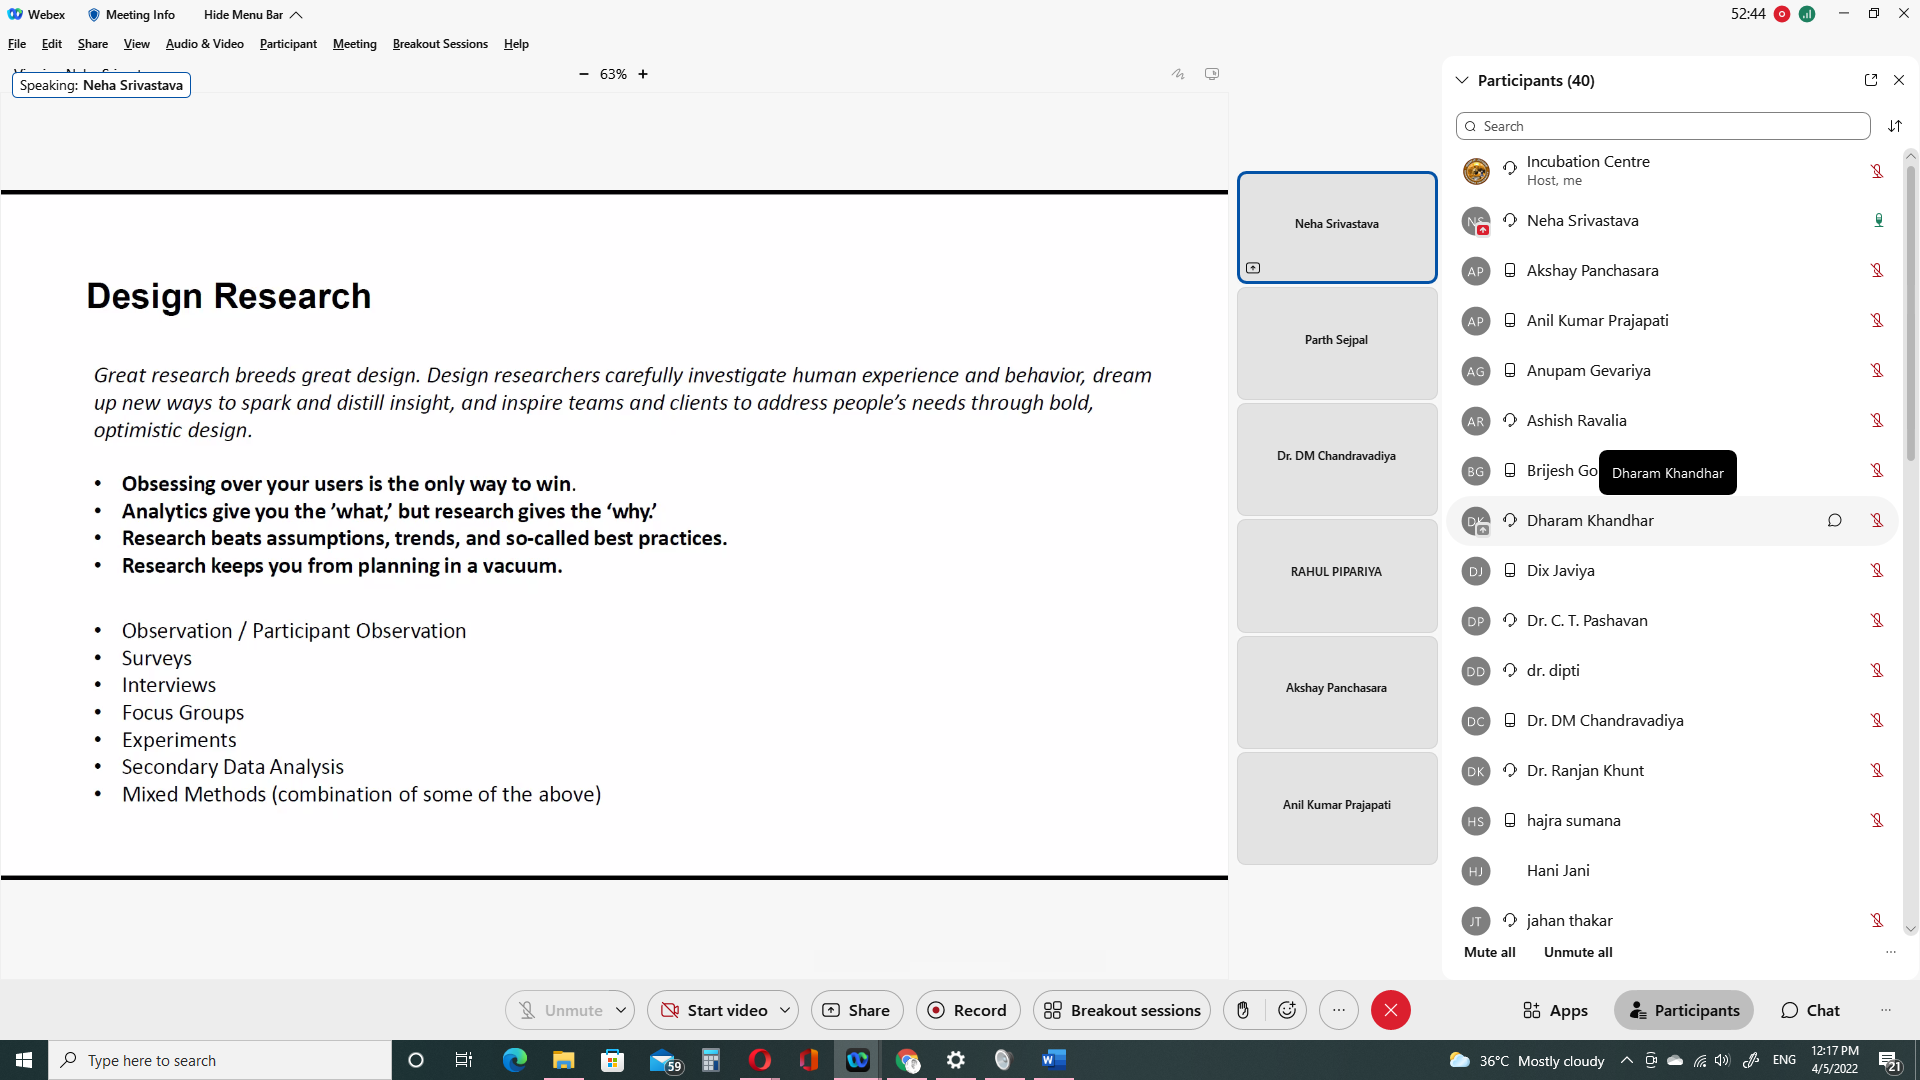1920x1080 pixels.
Task: Open Webex from Windows taskbar
Action: pos(857,1060)
